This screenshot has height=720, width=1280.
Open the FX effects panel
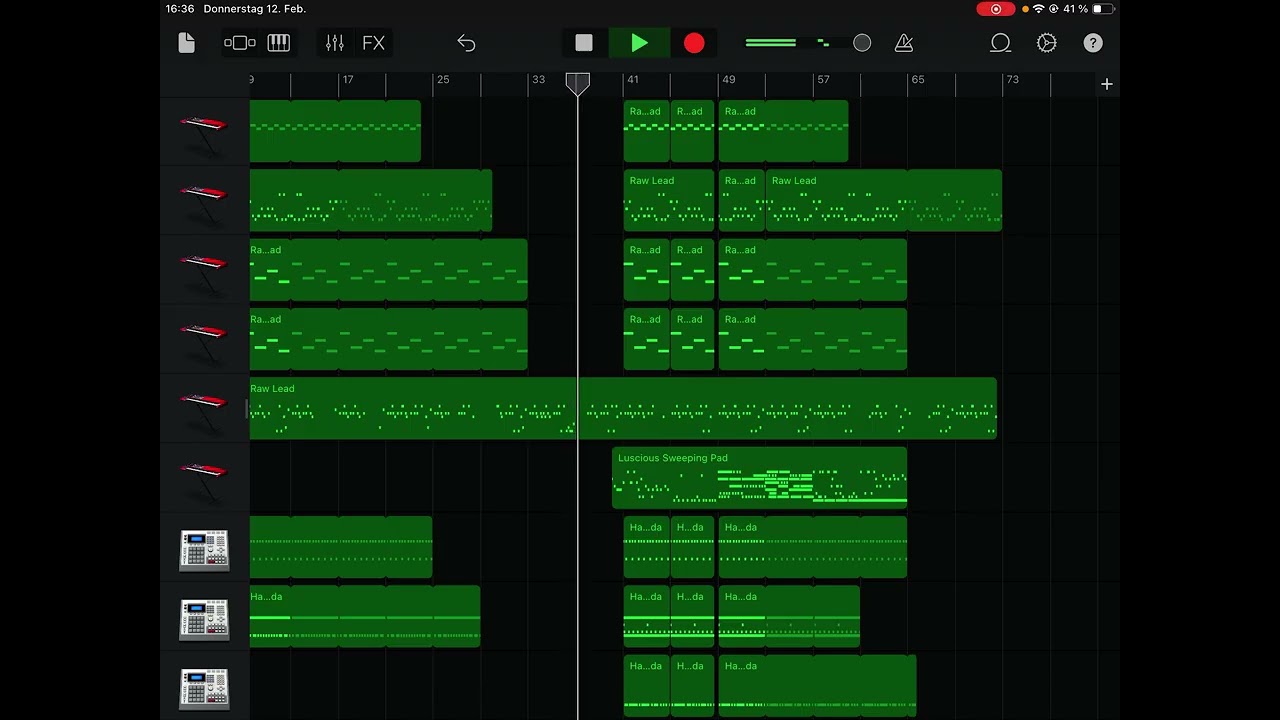373,43
